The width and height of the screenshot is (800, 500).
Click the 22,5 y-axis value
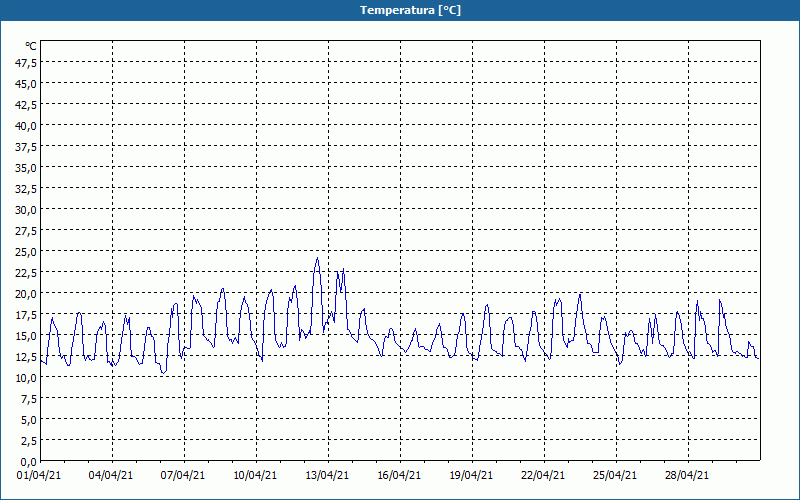[x=26, y=272]
